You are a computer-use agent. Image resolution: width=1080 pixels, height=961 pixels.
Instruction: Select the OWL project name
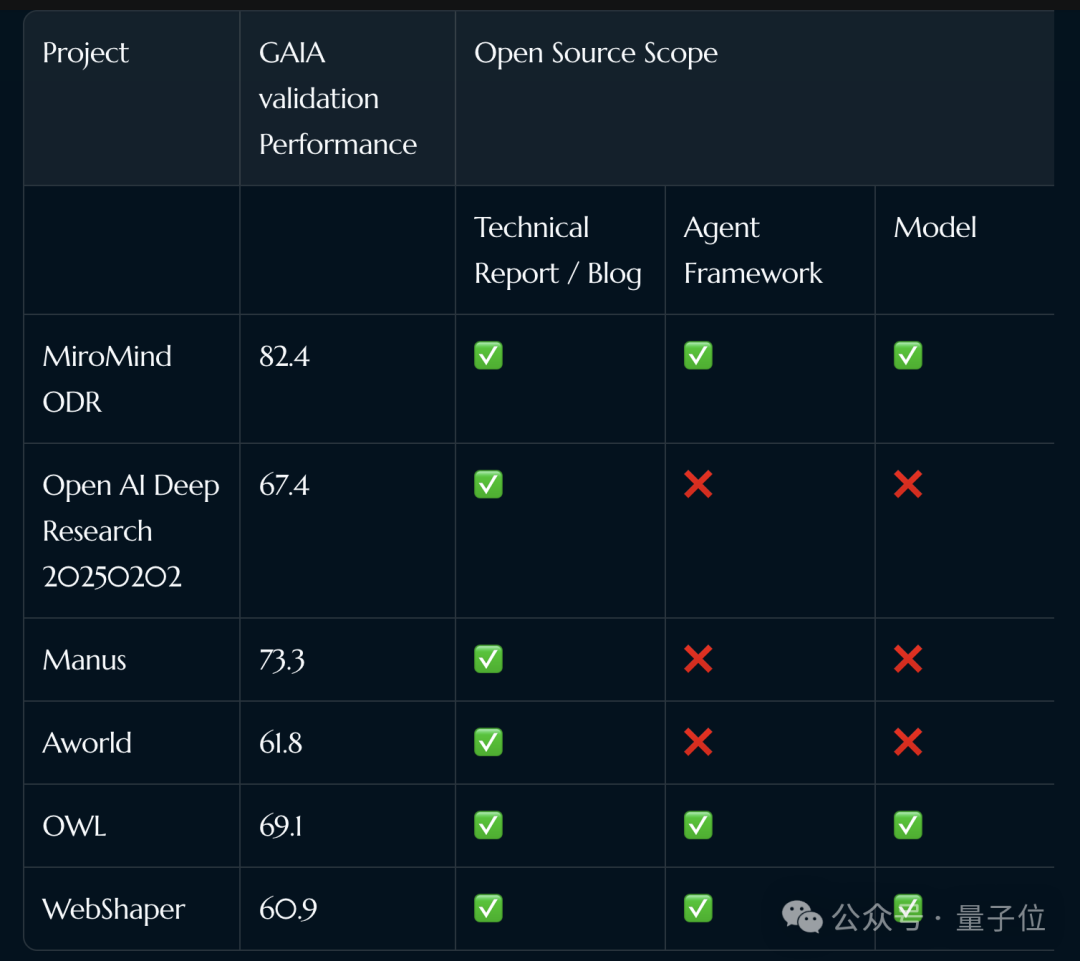74,826
